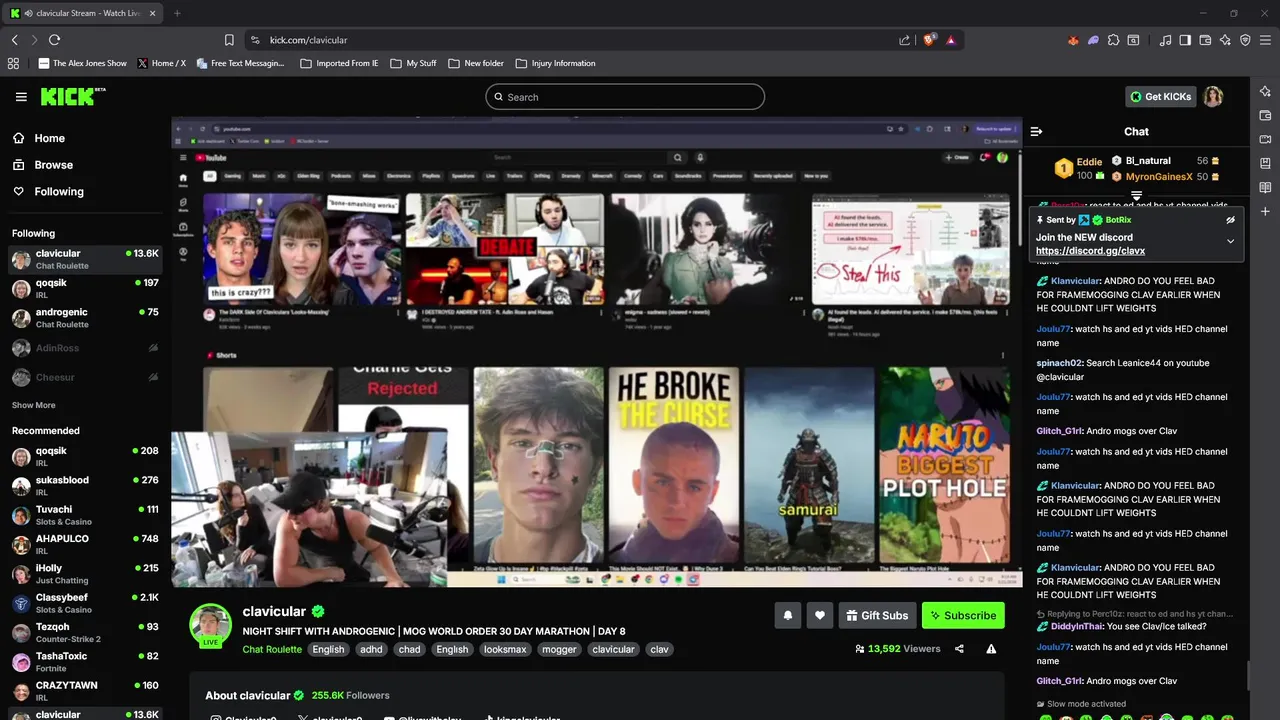This screenshot has height=720, width=1280.
Task: Click the Kick search field
Action: pos(625,97)
